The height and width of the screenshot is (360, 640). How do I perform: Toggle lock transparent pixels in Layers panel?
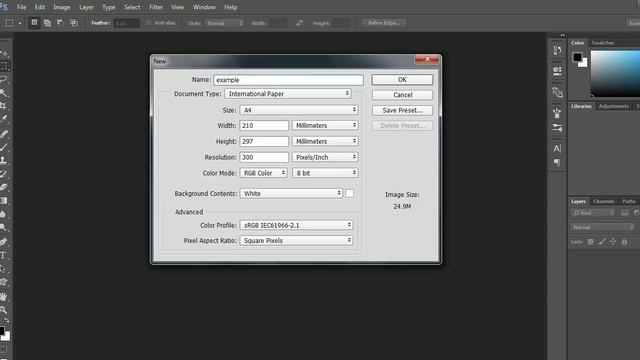point(590,242)
